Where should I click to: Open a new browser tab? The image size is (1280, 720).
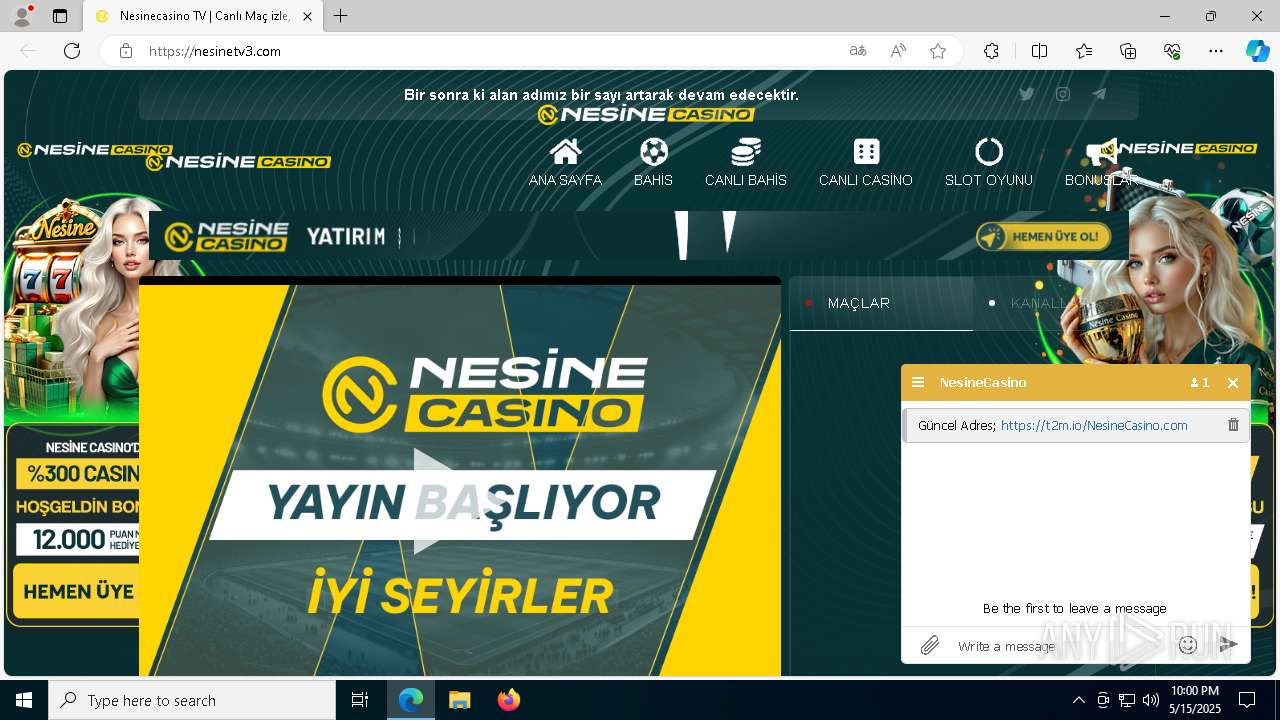click(x=341, y=16)
